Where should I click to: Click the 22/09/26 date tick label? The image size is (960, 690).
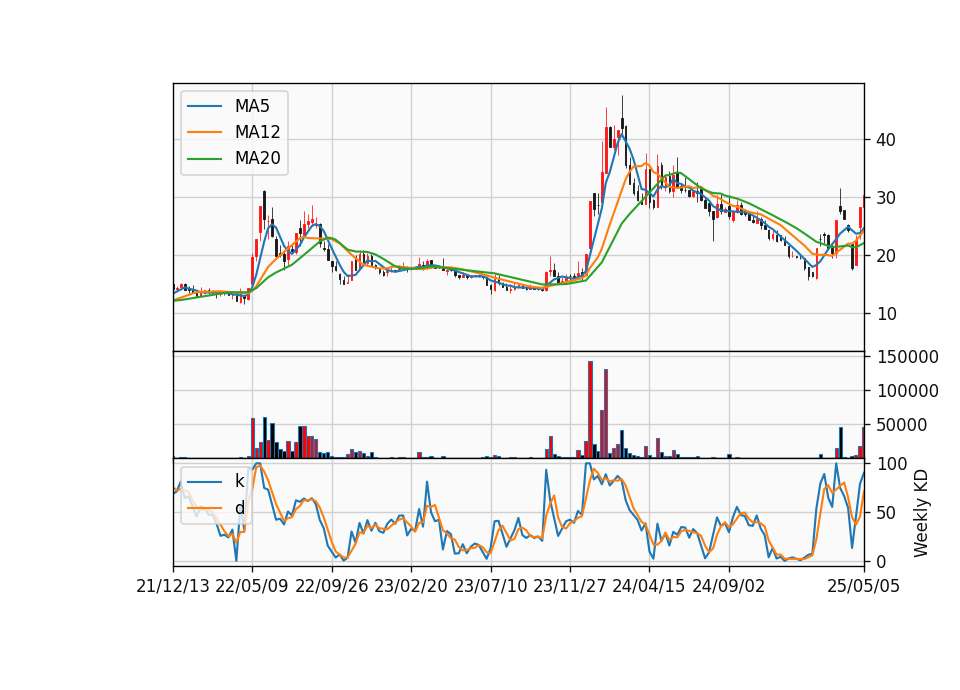tap(331, 587)
